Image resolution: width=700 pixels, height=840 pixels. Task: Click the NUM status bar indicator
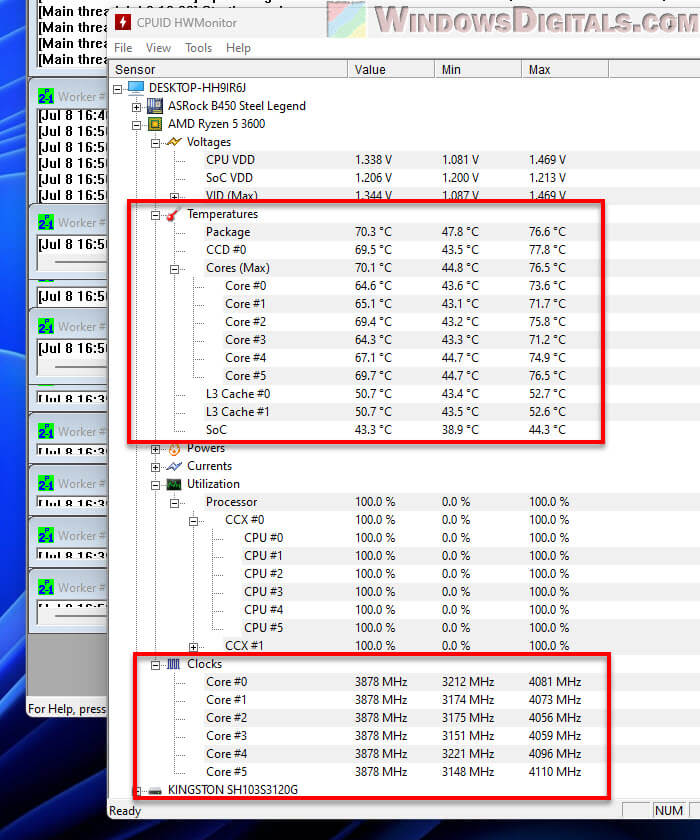pyautogui.click(x=668, y=811)
